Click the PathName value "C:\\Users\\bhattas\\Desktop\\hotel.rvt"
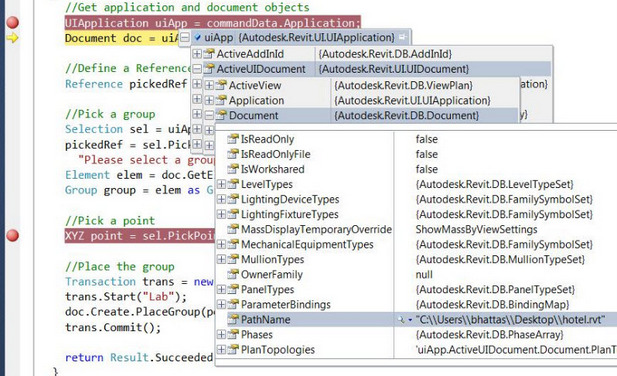The image size is (617, 376). 510,319
